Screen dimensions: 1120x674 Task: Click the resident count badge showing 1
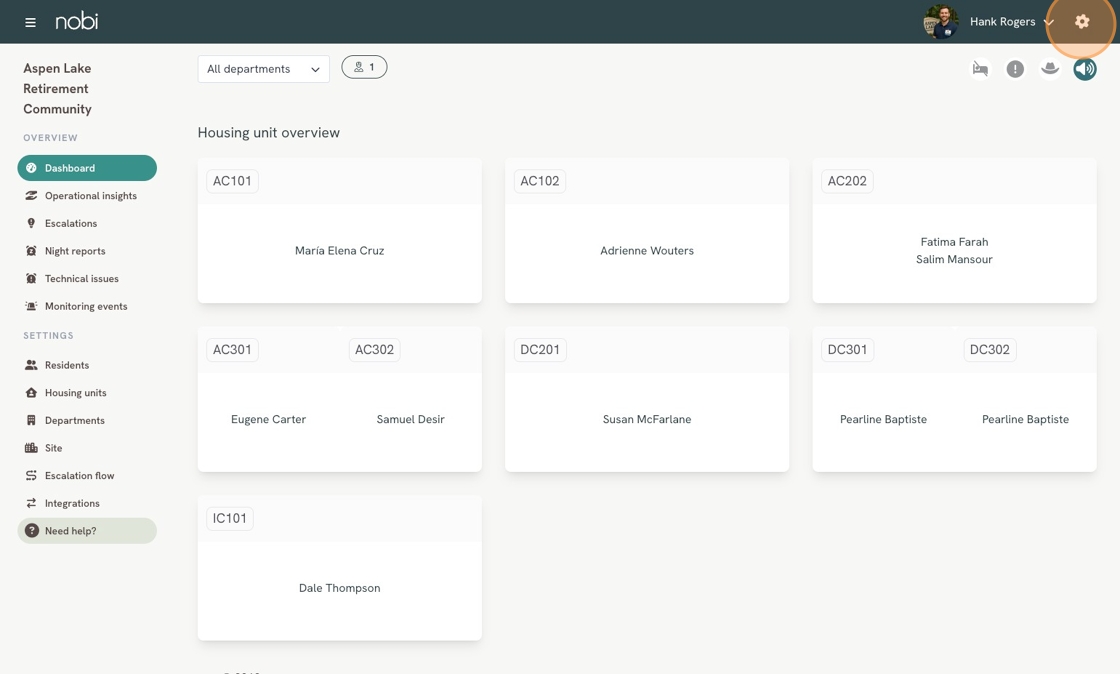pyautogui.click(x=364, y=67)
